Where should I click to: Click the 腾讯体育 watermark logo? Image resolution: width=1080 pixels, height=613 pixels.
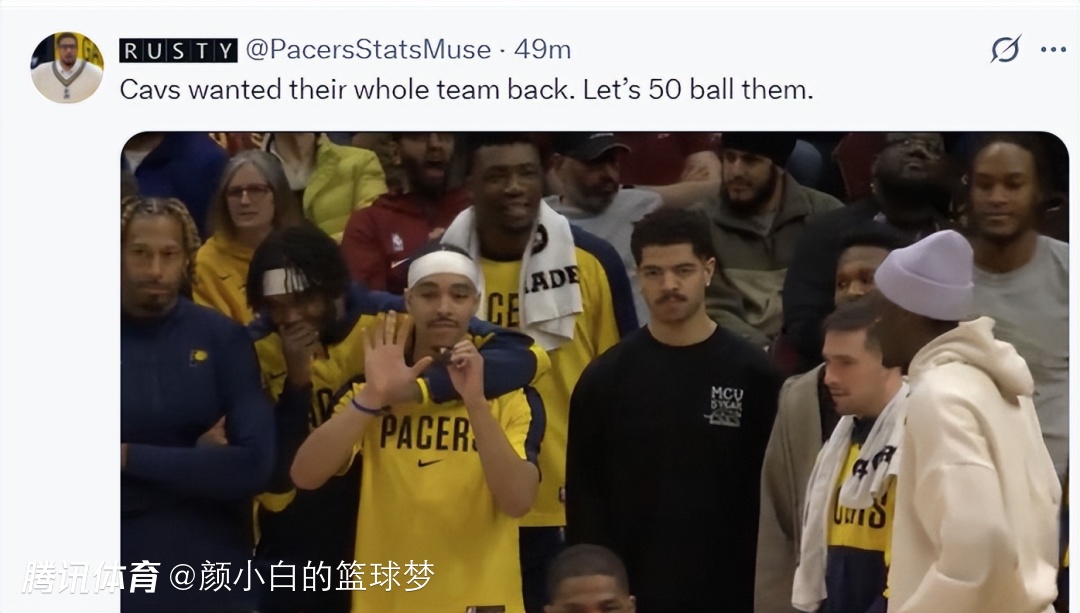pyautogui.click(x=91, y=577)
